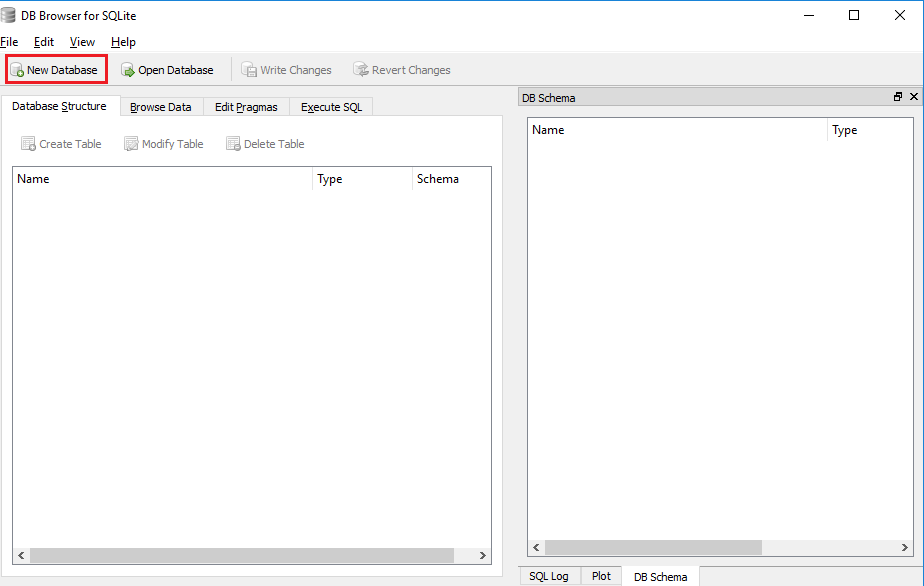Screen dimensions: 924x586
Task: Click the Open Database button label
Action: coord(176,70)
